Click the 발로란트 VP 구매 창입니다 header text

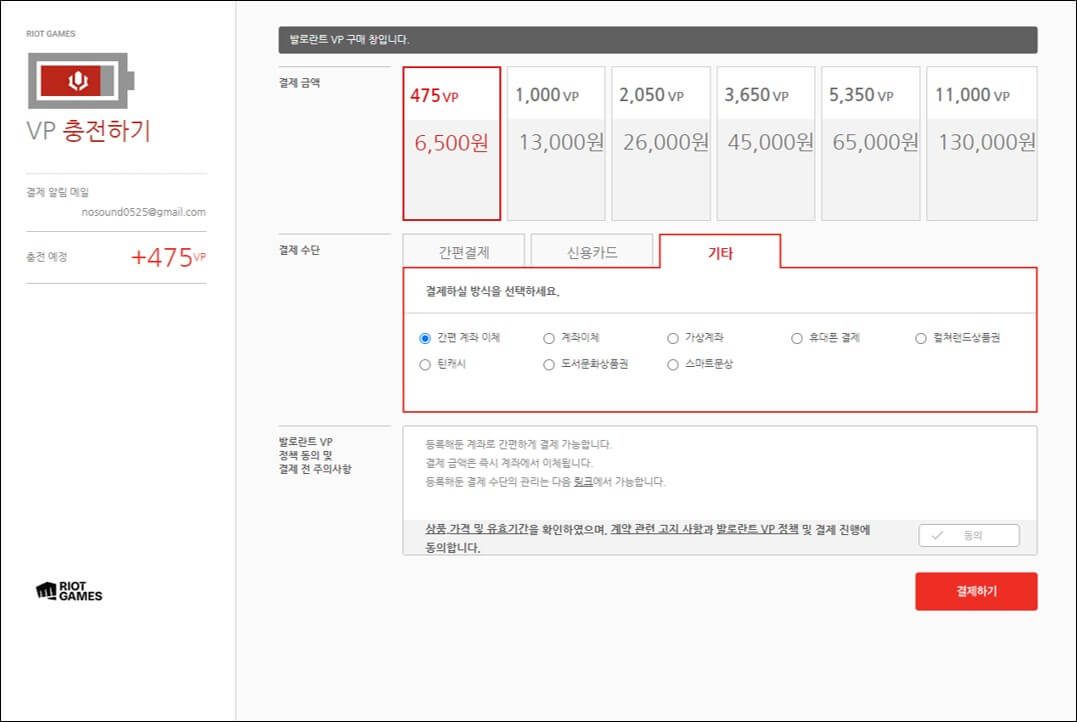(350, 40)
